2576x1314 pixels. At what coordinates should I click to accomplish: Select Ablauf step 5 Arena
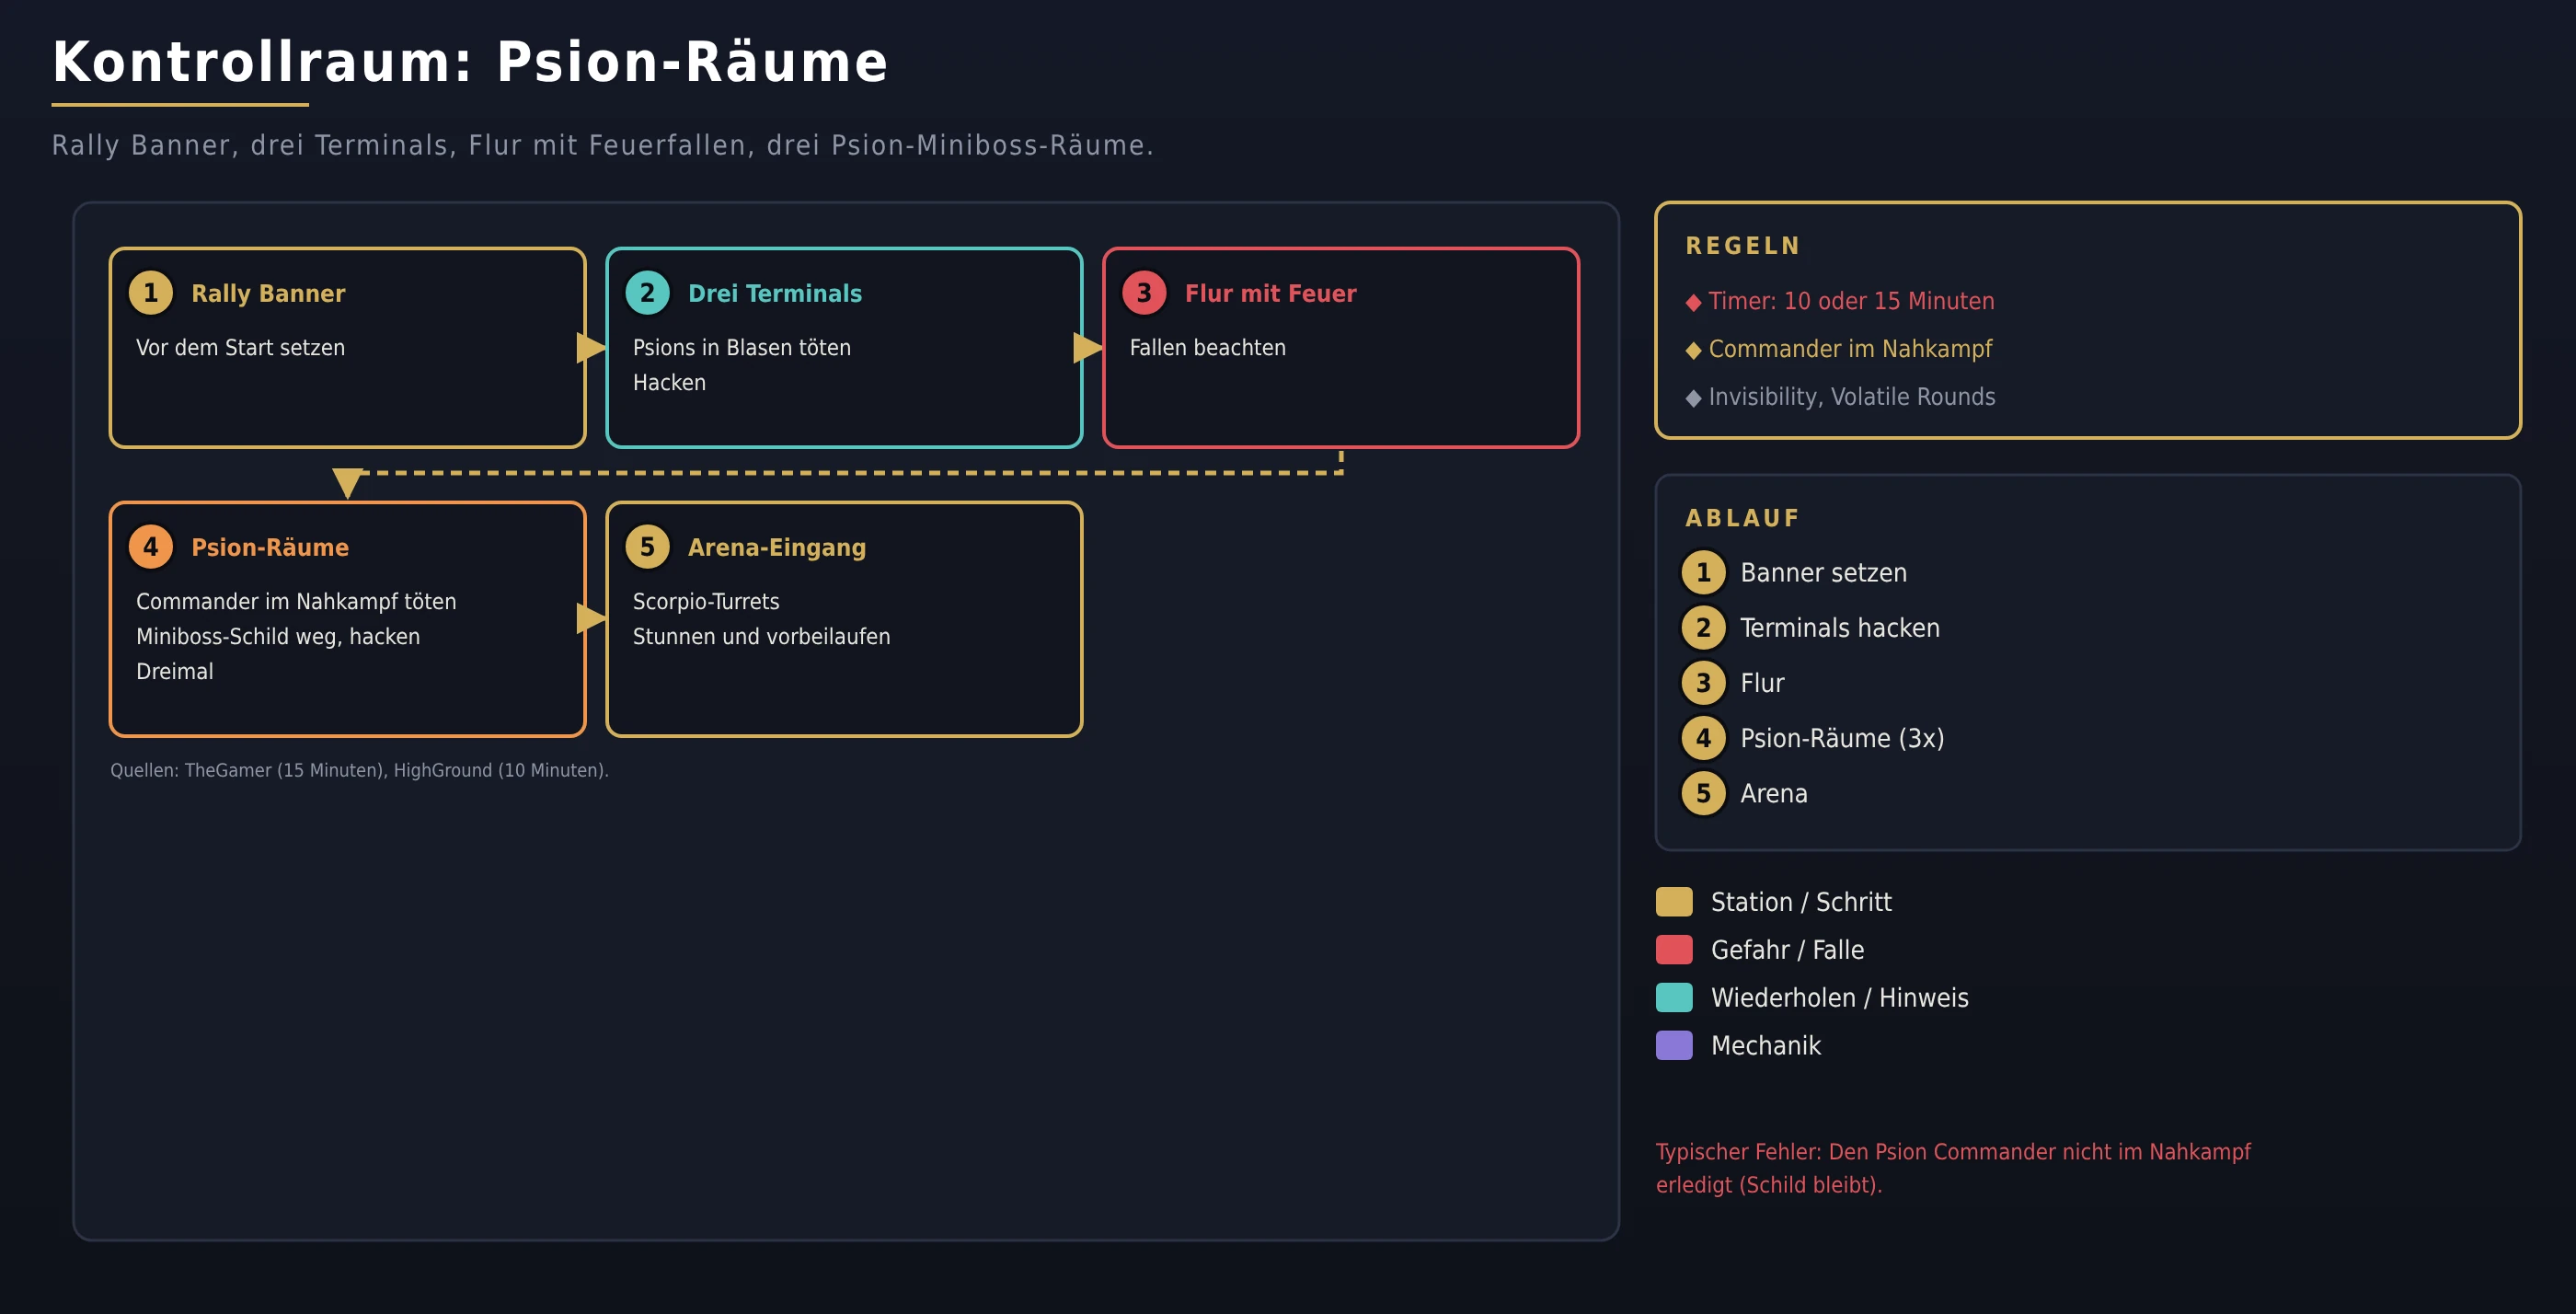pos(1745,793)
